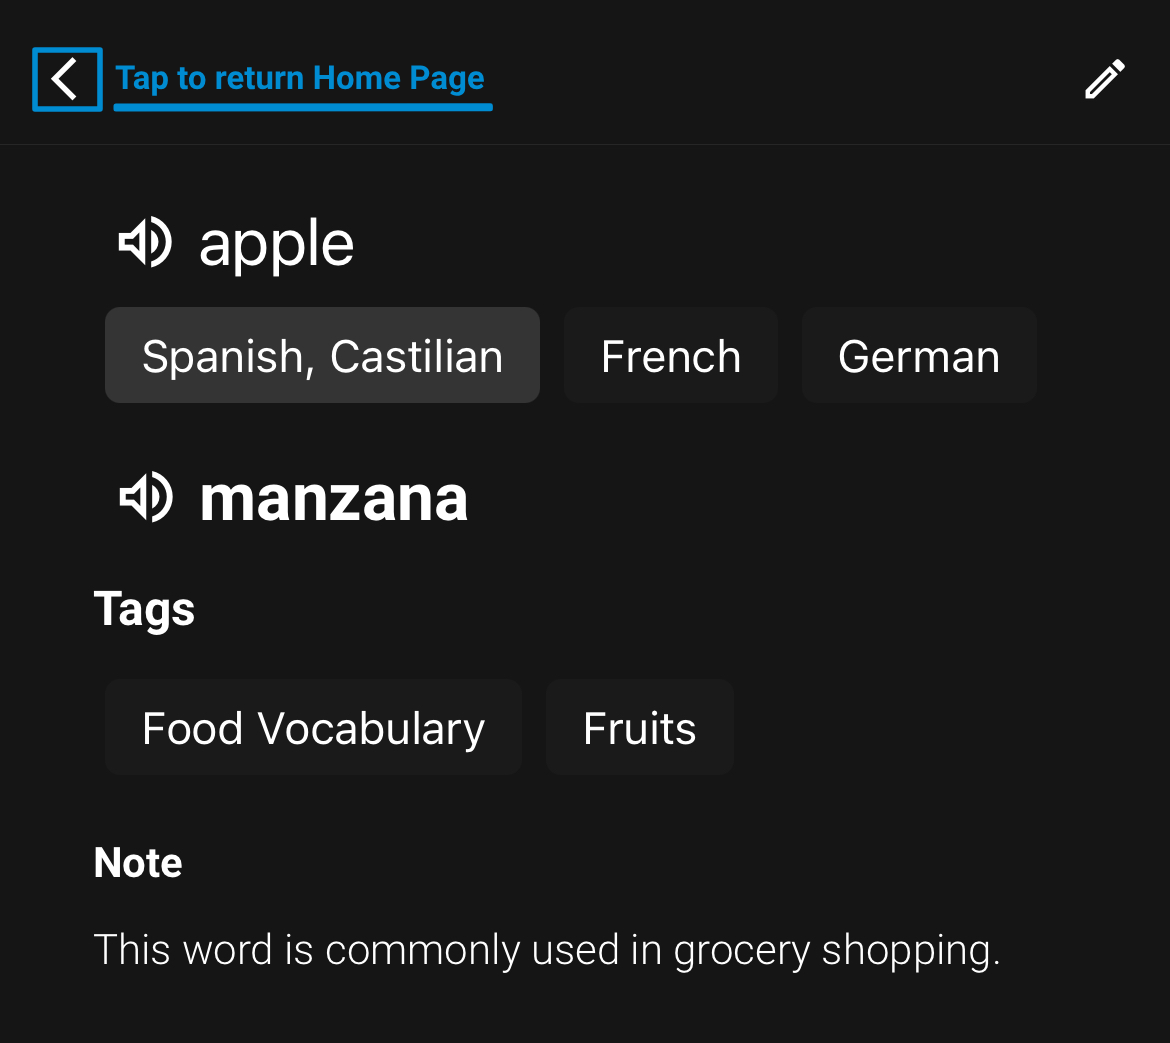This screenshot has height=1043, width=1170.
Task: Click the Note section heading
Action: pos(138,863)
